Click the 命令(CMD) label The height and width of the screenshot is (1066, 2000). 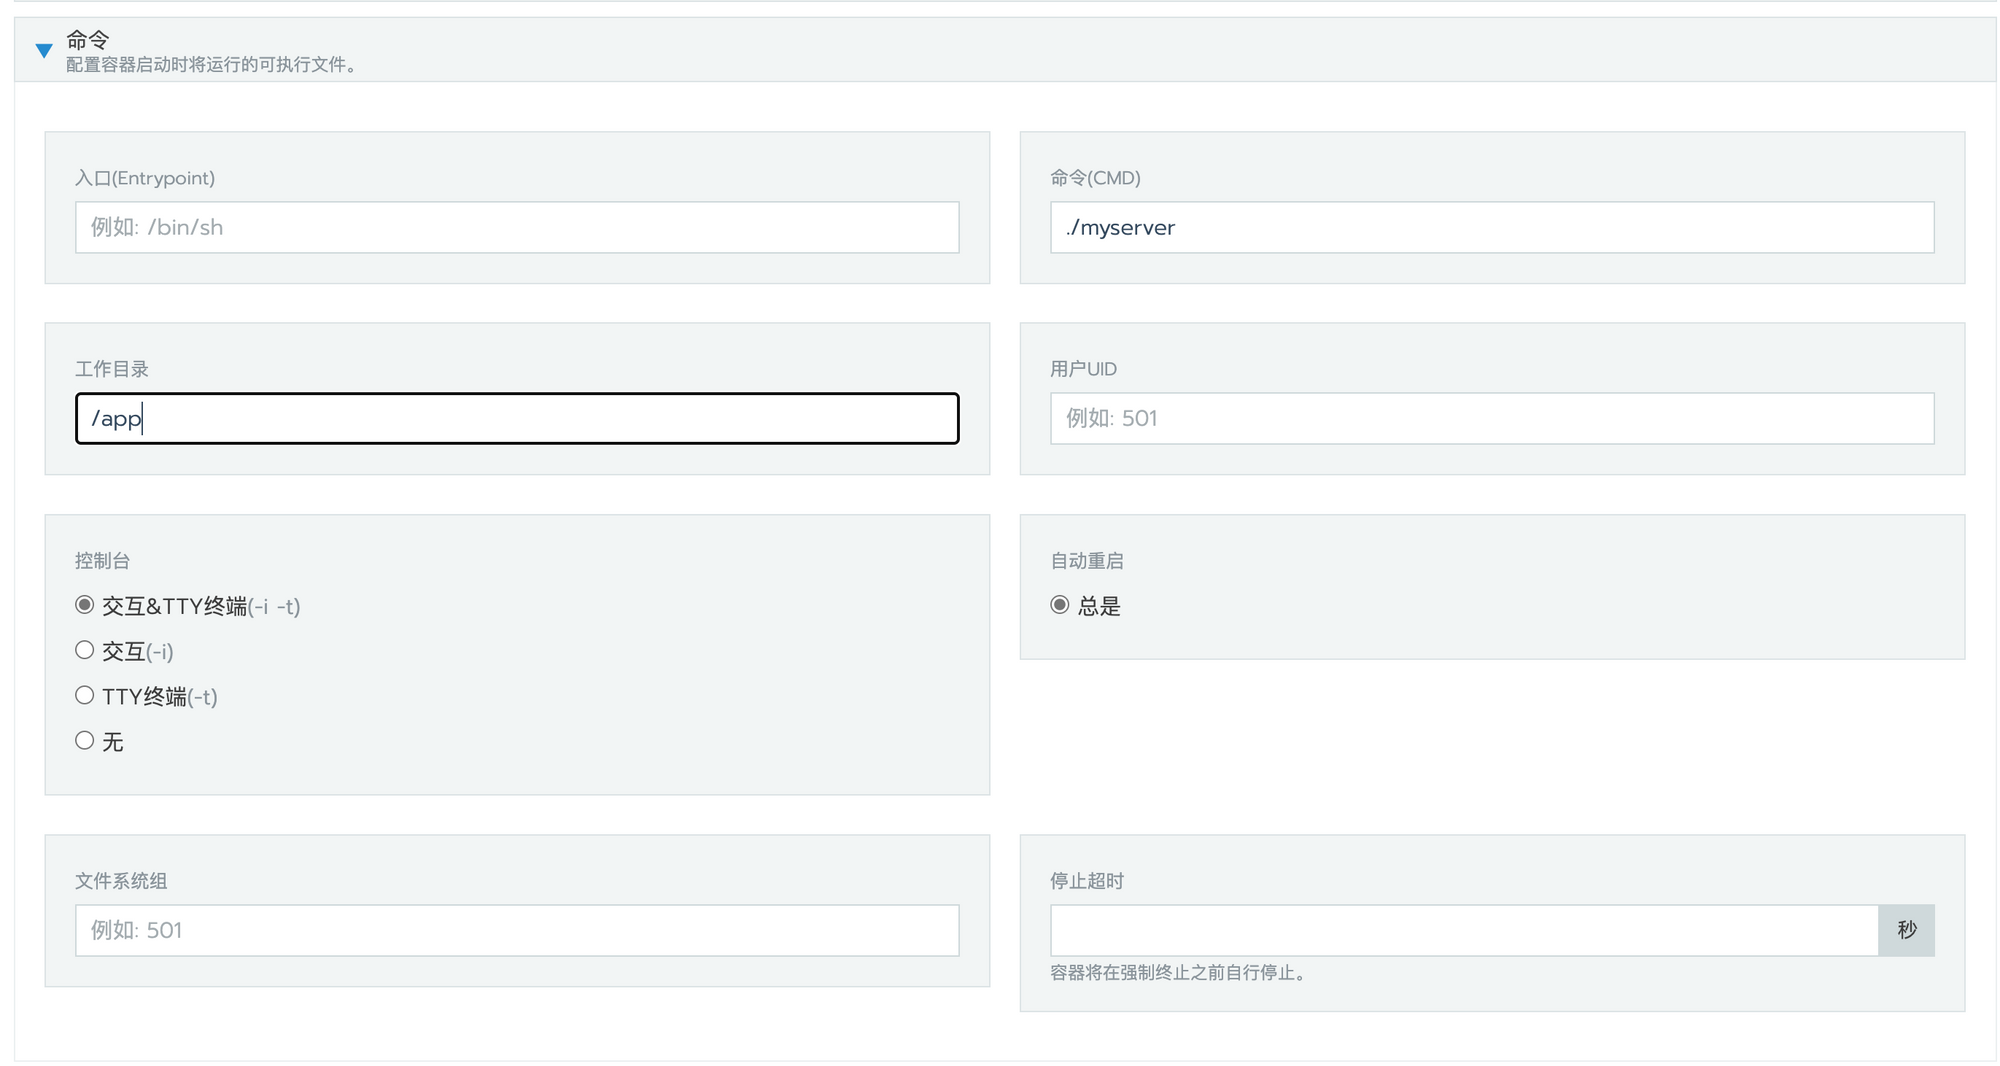click(x=1095, y=178)
